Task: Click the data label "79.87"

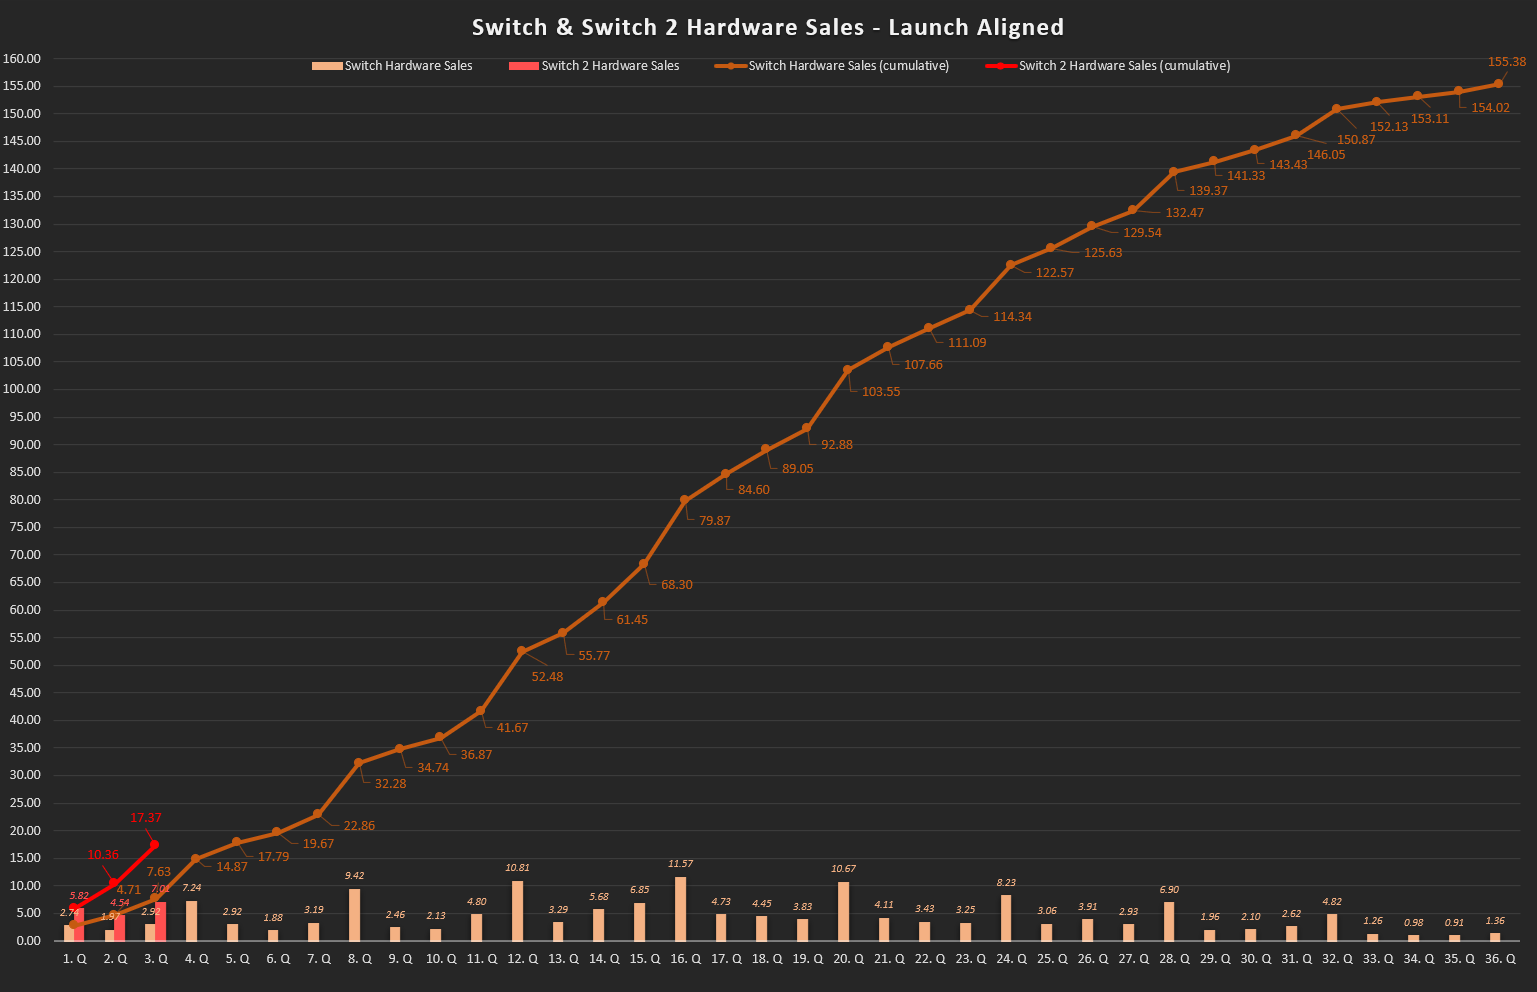Action: click(x=715, y=521)
